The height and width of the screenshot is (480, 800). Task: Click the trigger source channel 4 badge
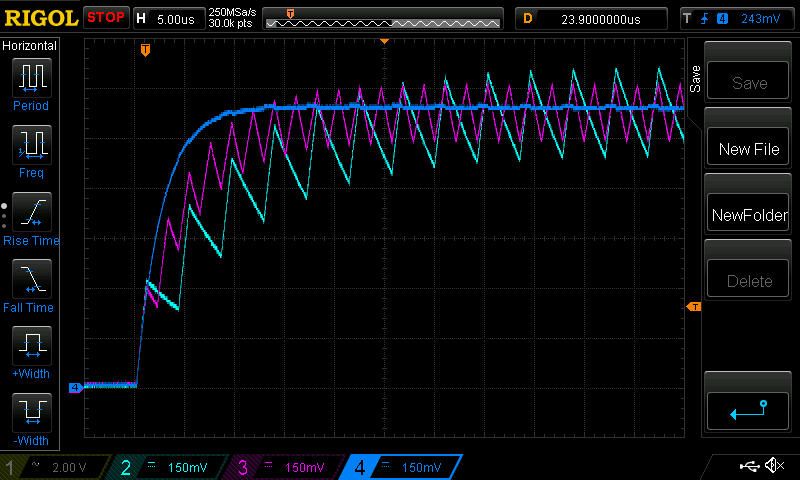point(722,19)
